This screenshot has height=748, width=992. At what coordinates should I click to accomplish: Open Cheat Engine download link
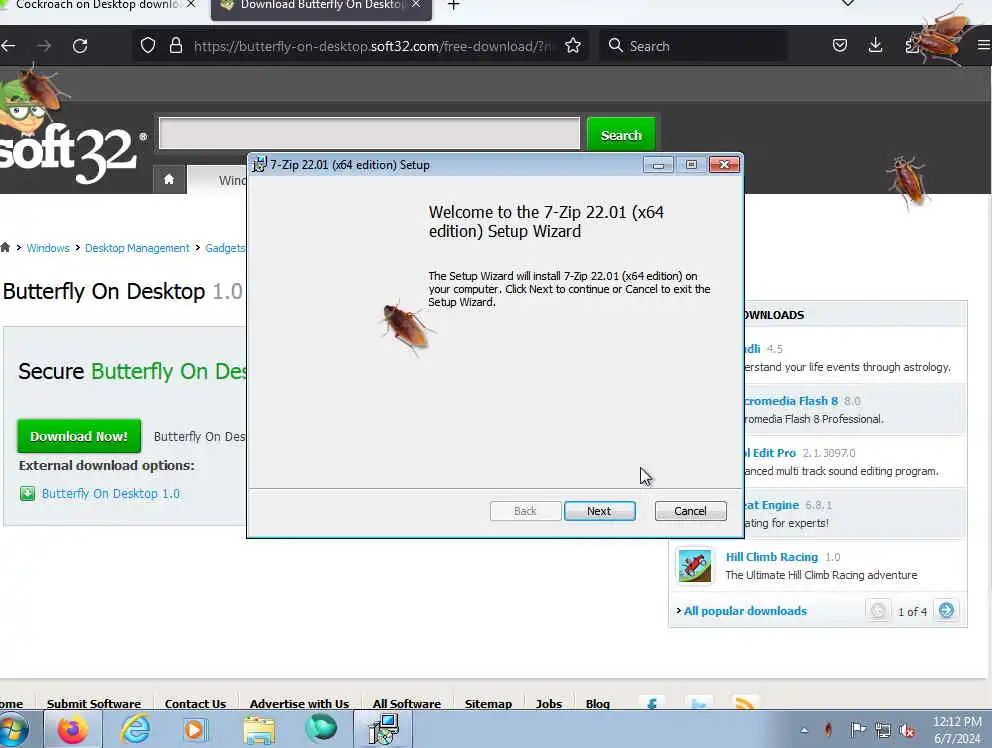coord(771,505)
